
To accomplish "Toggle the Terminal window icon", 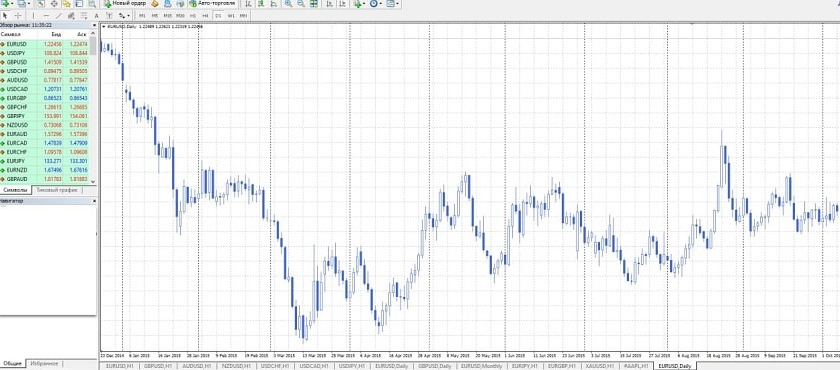I will (x=79, y=3).
